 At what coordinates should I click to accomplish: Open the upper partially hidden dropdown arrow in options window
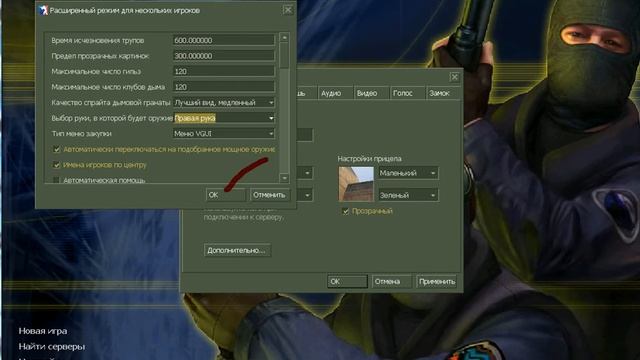pyautogui.click(x=307, y=173)
